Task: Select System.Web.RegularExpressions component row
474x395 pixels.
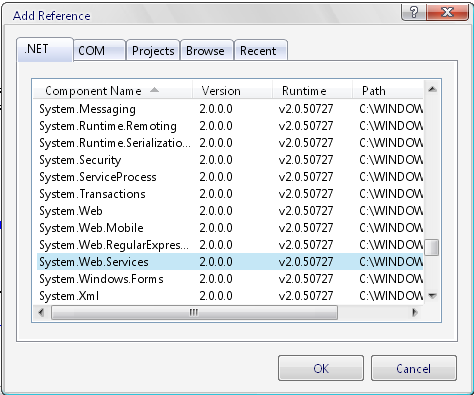Action: coord(230,245)
